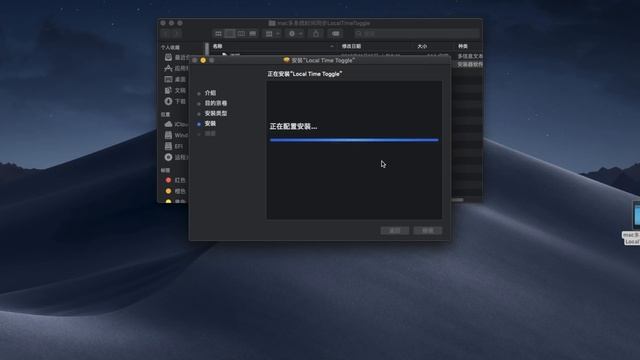Select the orange tag in sidebar
Image resolution: width=640 pixels, height=360 pixels.
pyautogui.click(x=175, y=191)
